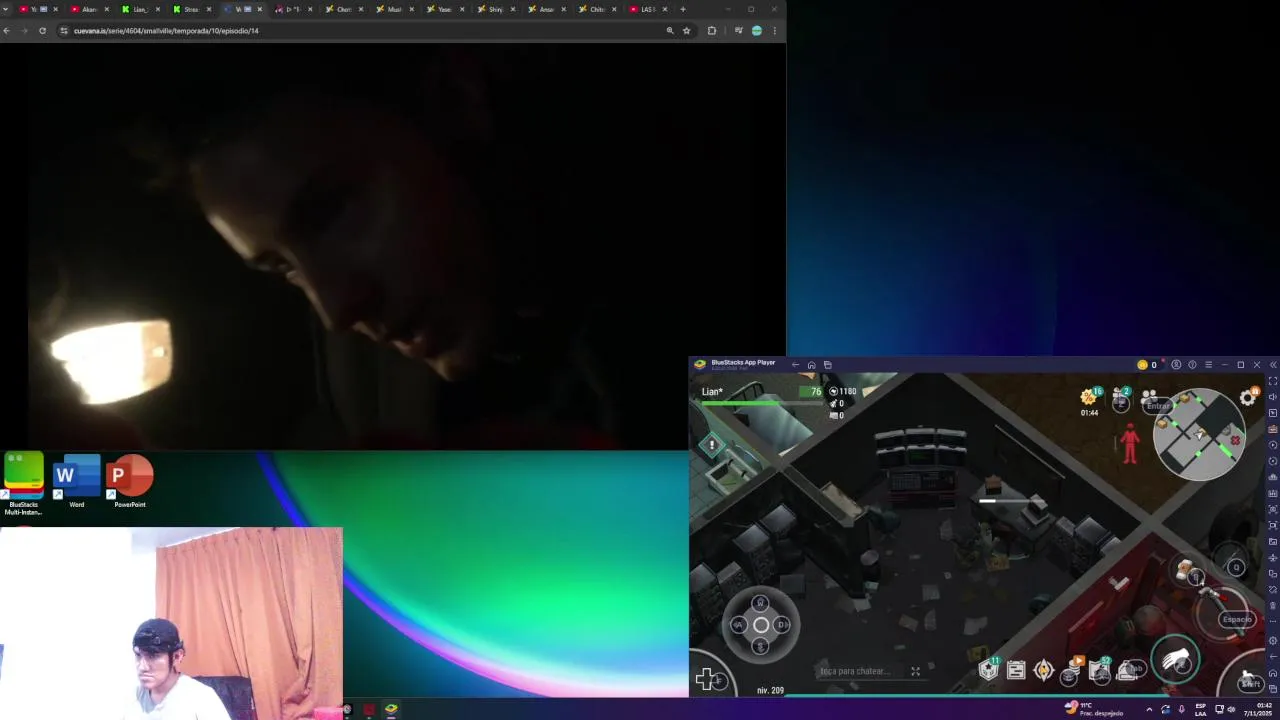Reload the page in Chrome
Image resolution: width=1280 pixels, height=720 pixels.
tap(42, 31)
